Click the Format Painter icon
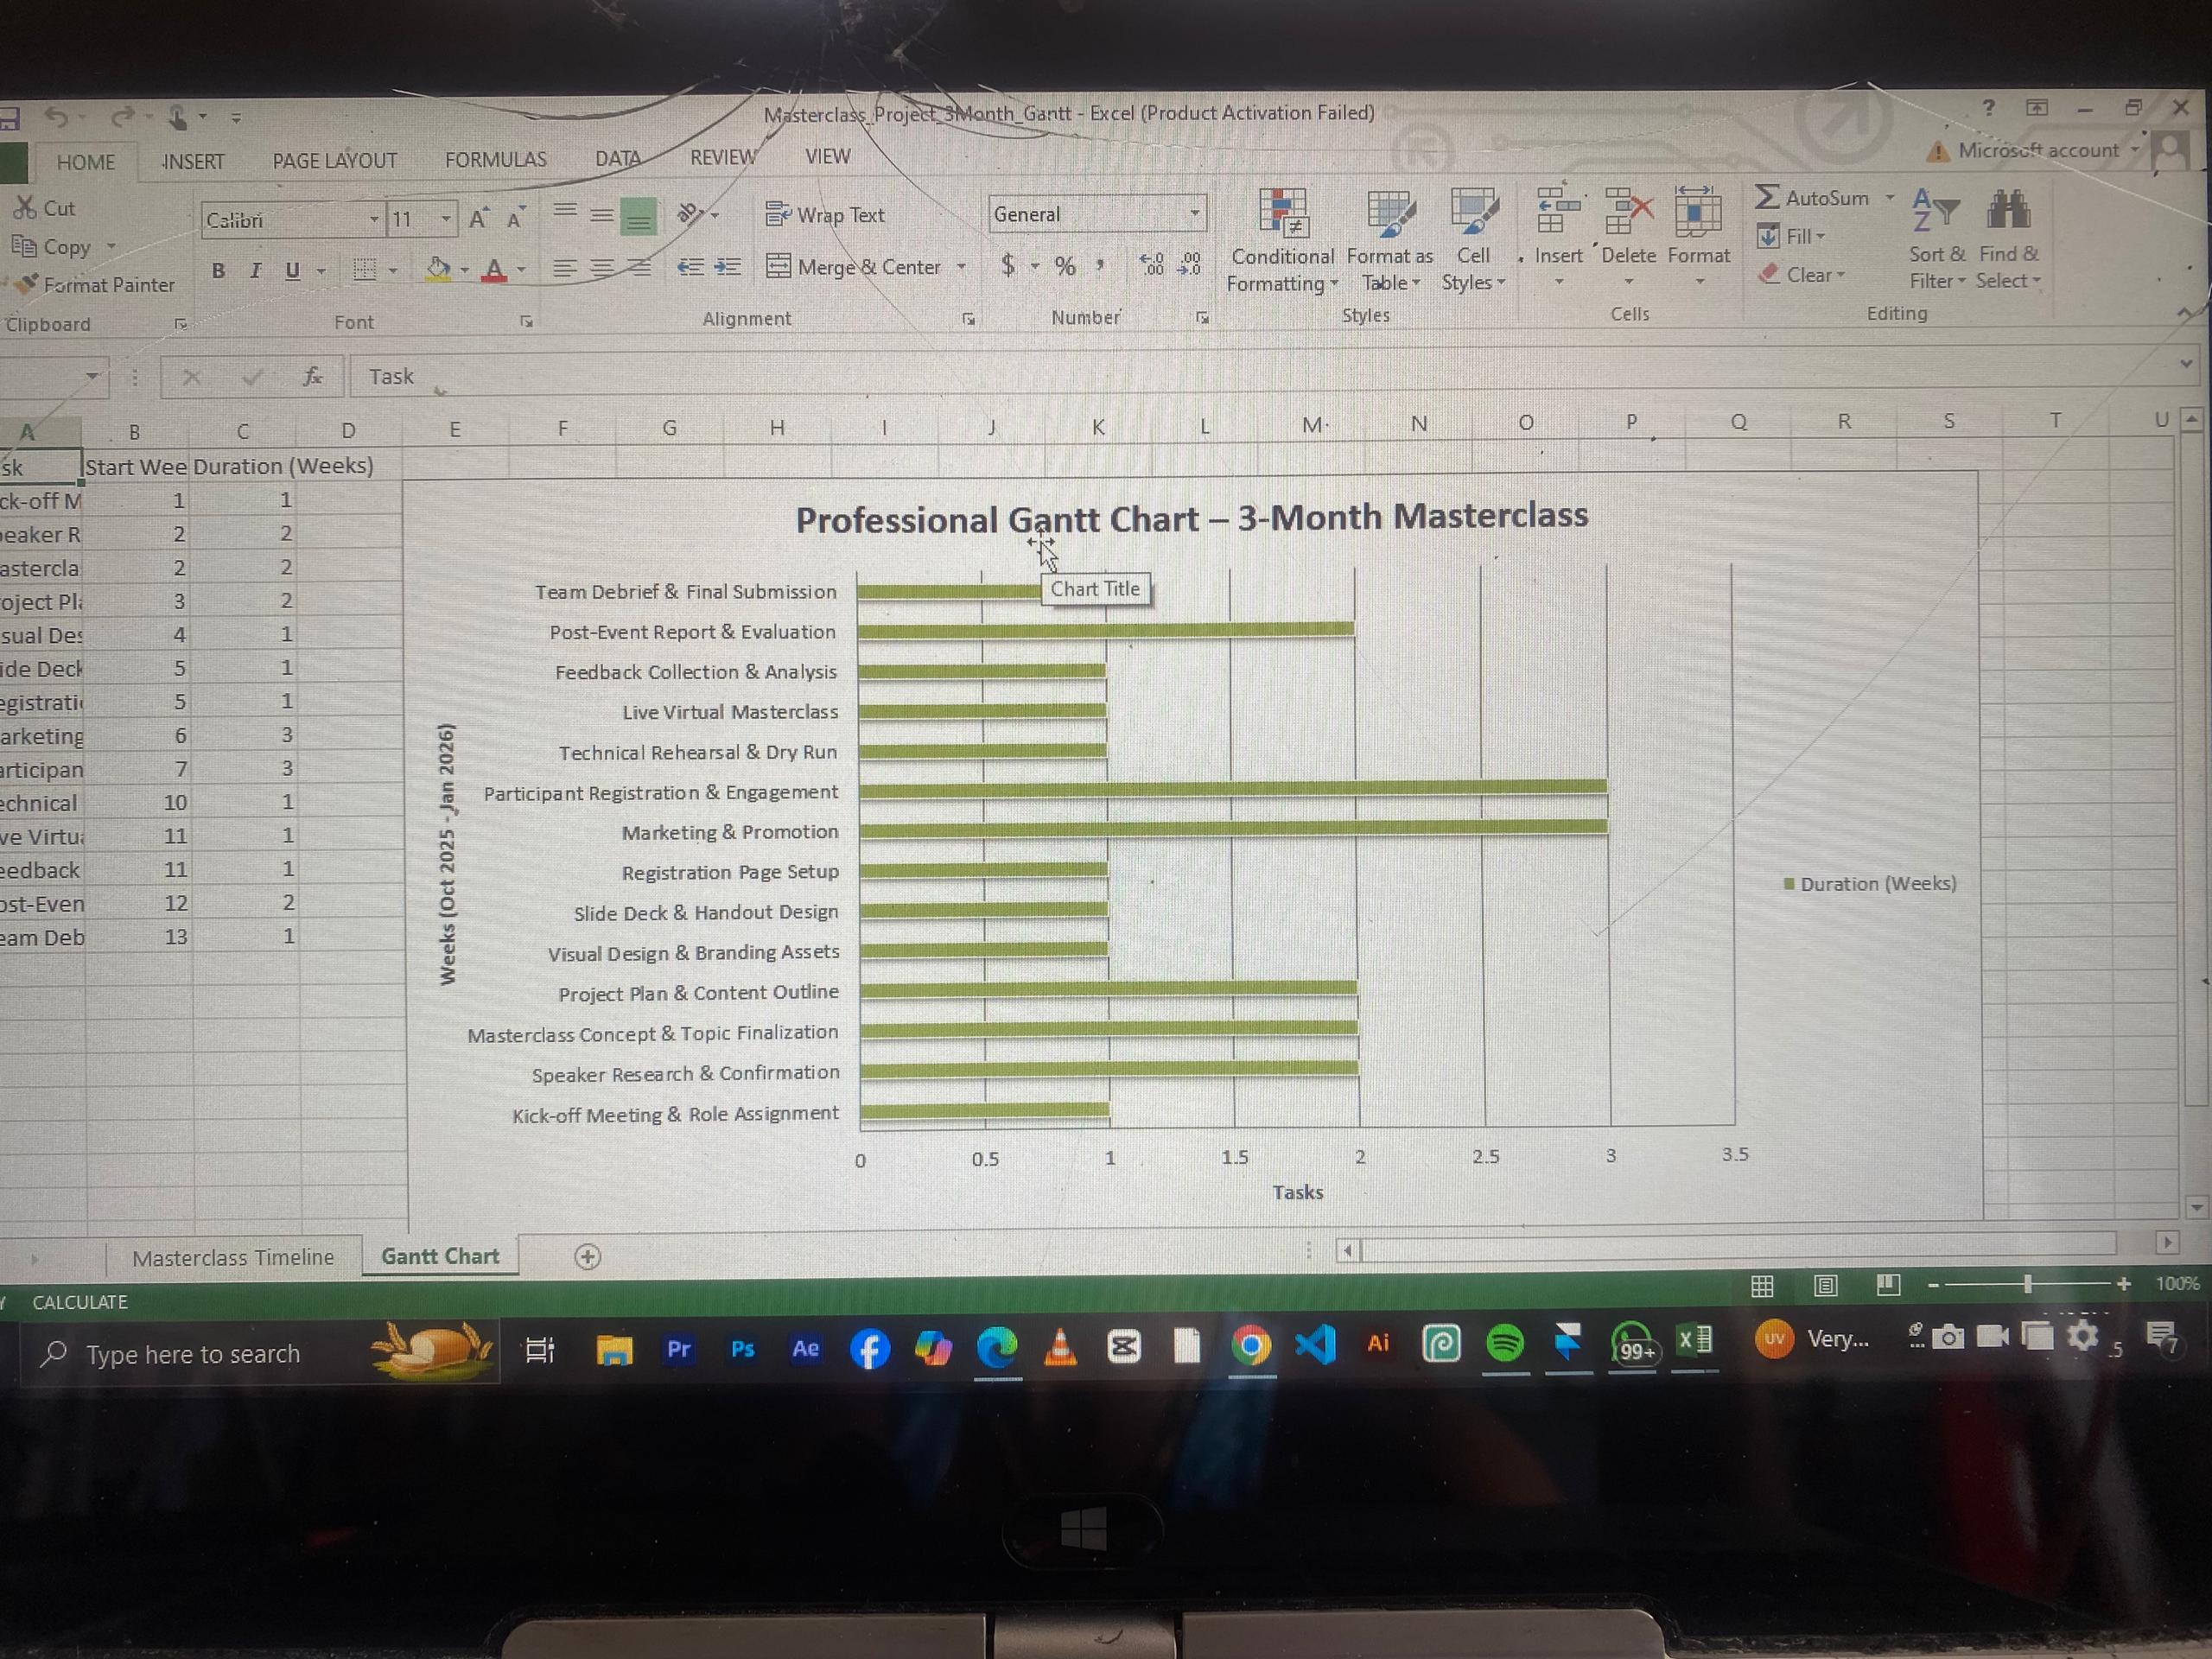The width and height of the screenshot is (2212, 1659). click(x=27, y=284)
